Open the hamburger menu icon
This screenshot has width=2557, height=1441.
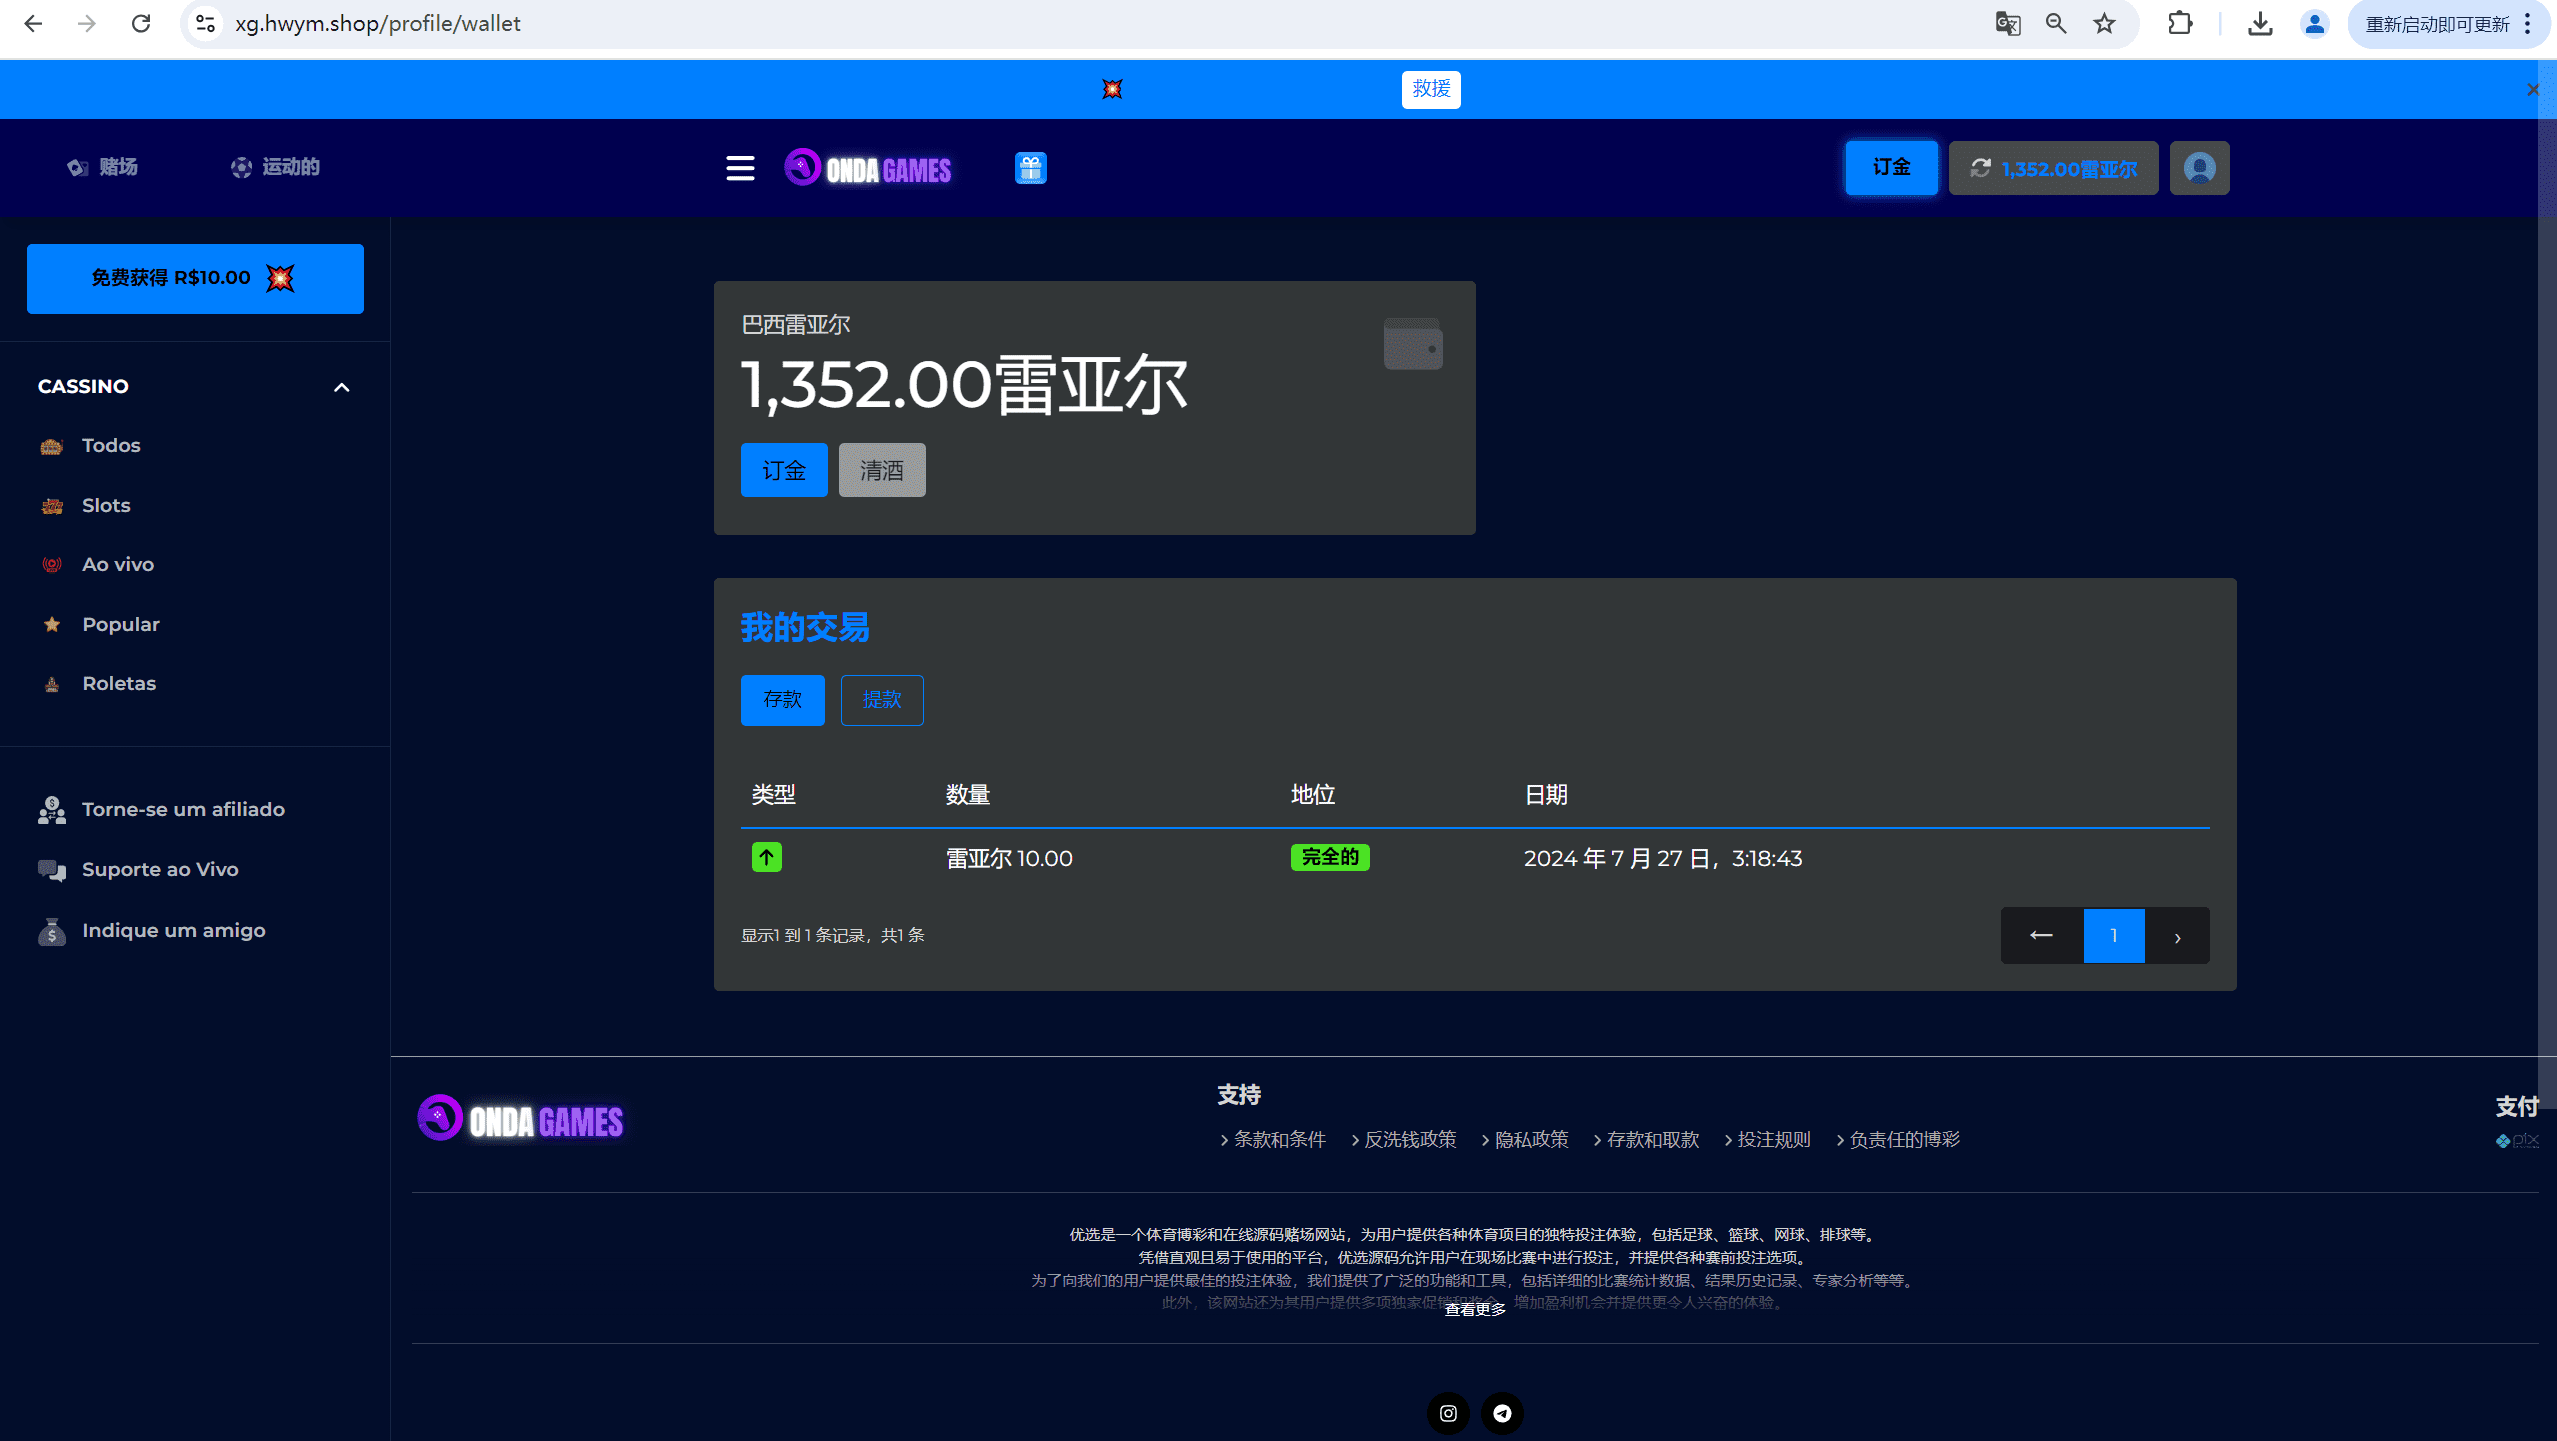(x=740, y=168)
